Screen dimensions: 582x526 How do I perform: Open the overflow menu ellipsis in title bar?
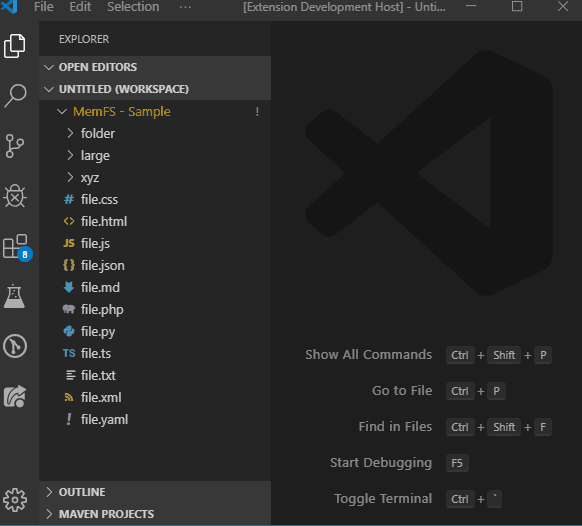(185, 7)
